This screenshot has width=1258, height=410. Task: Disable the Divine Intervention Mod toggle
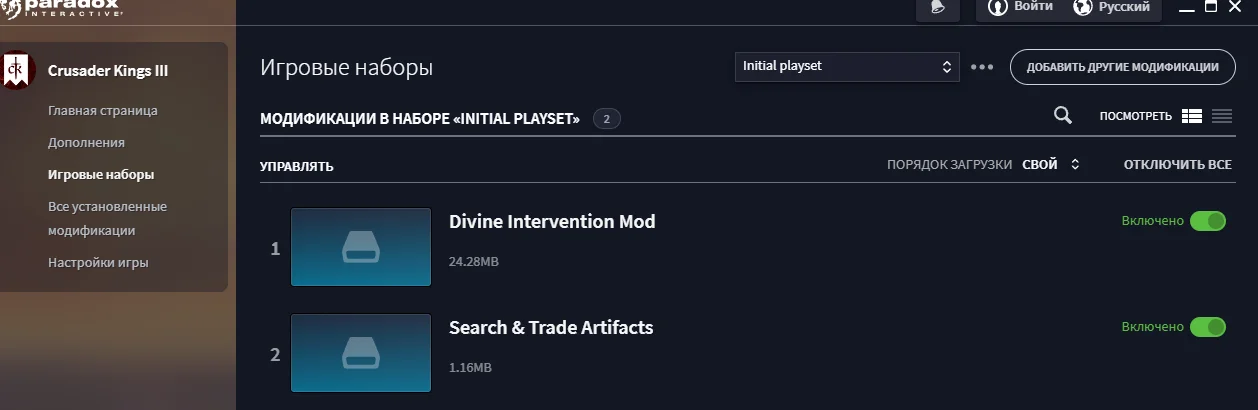click(x=1207, y=221)
